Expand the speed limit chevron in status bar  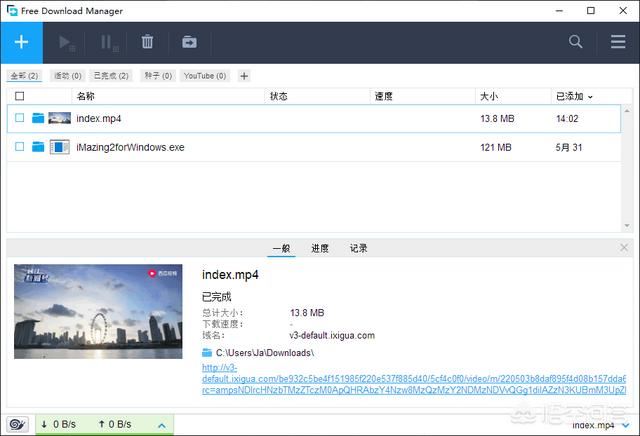[162, 425]
